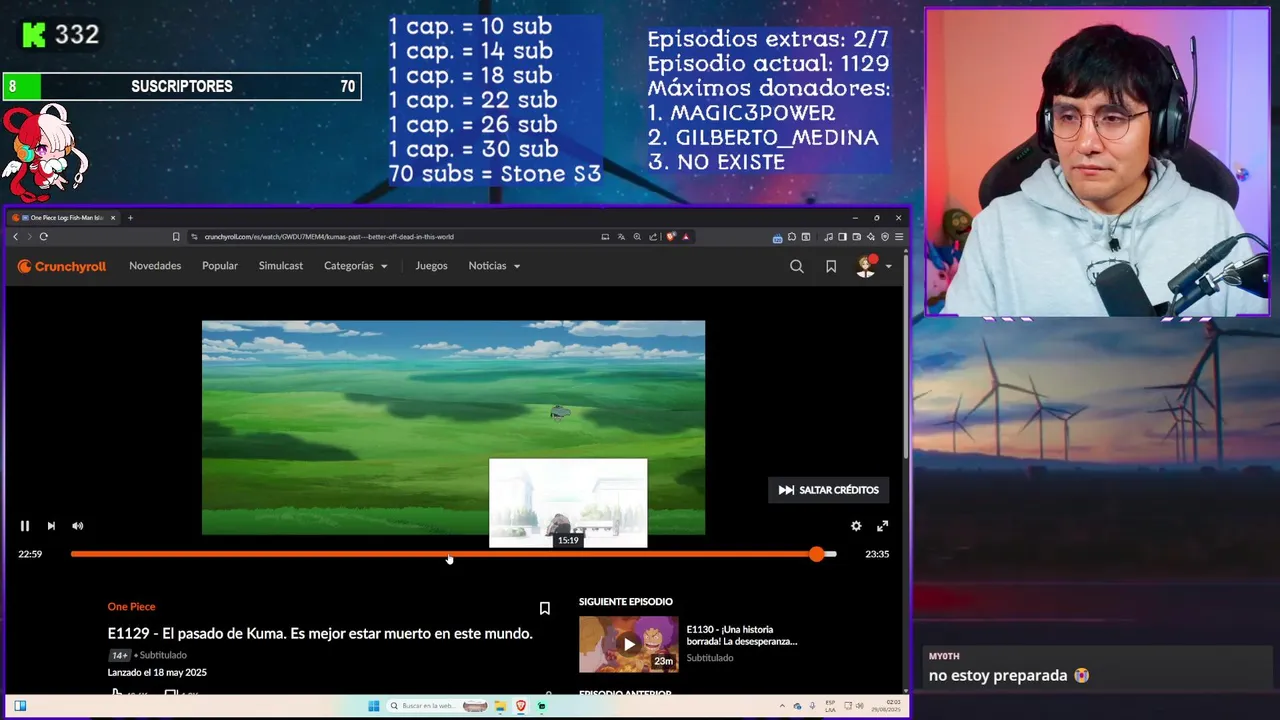Play the E1130 next episode thumbnail
The height and width of the screenshot is (720, 1280).
(x=628, y=644)
